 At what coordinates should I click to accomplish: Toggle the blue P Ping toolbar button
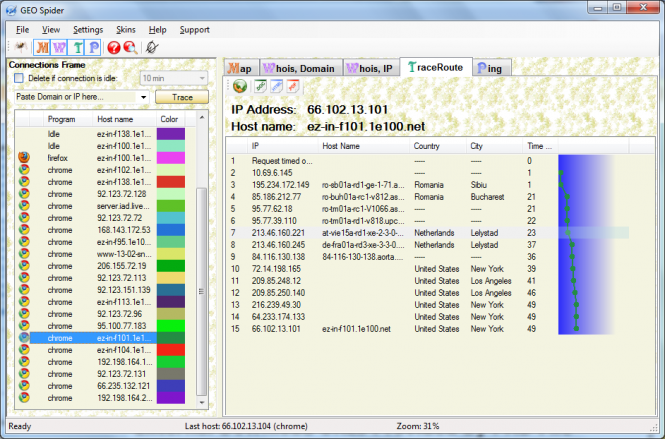[x=93, y=47]
